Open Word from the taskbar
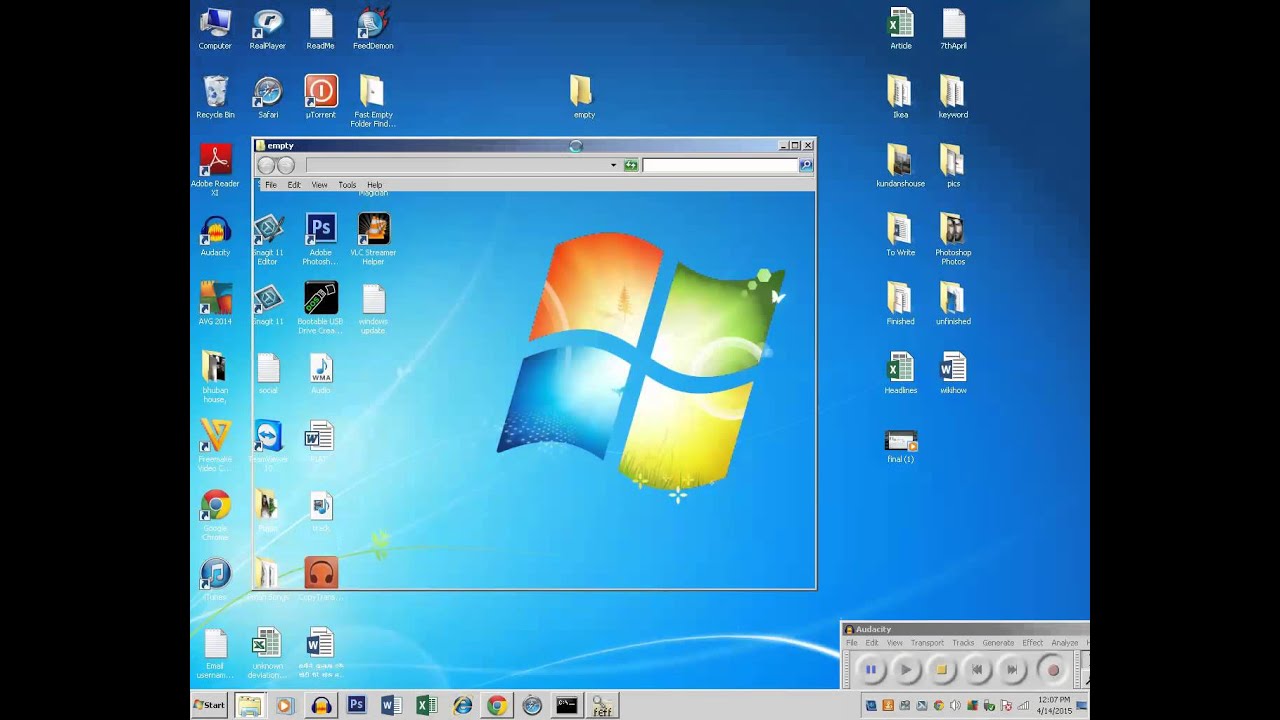Viewport: 1280px width, 720px height. point(391,705)
